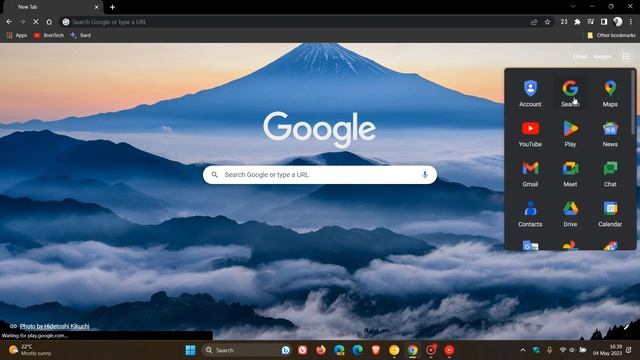
Task: Start Google Meet from the apps grid
Action: 570,173
